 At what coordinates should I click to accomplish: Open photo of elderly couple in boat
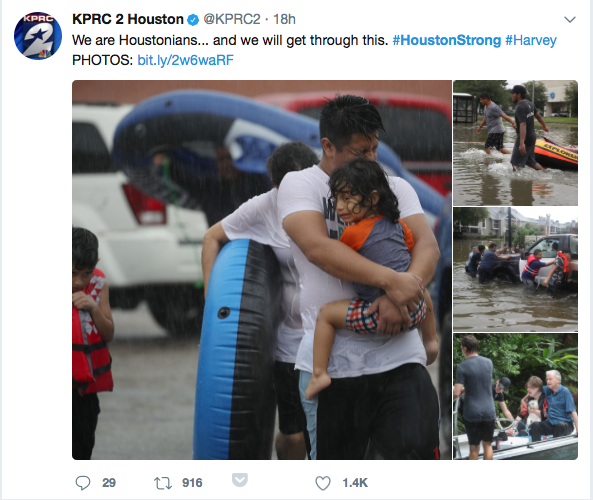[x=515, y=396]
